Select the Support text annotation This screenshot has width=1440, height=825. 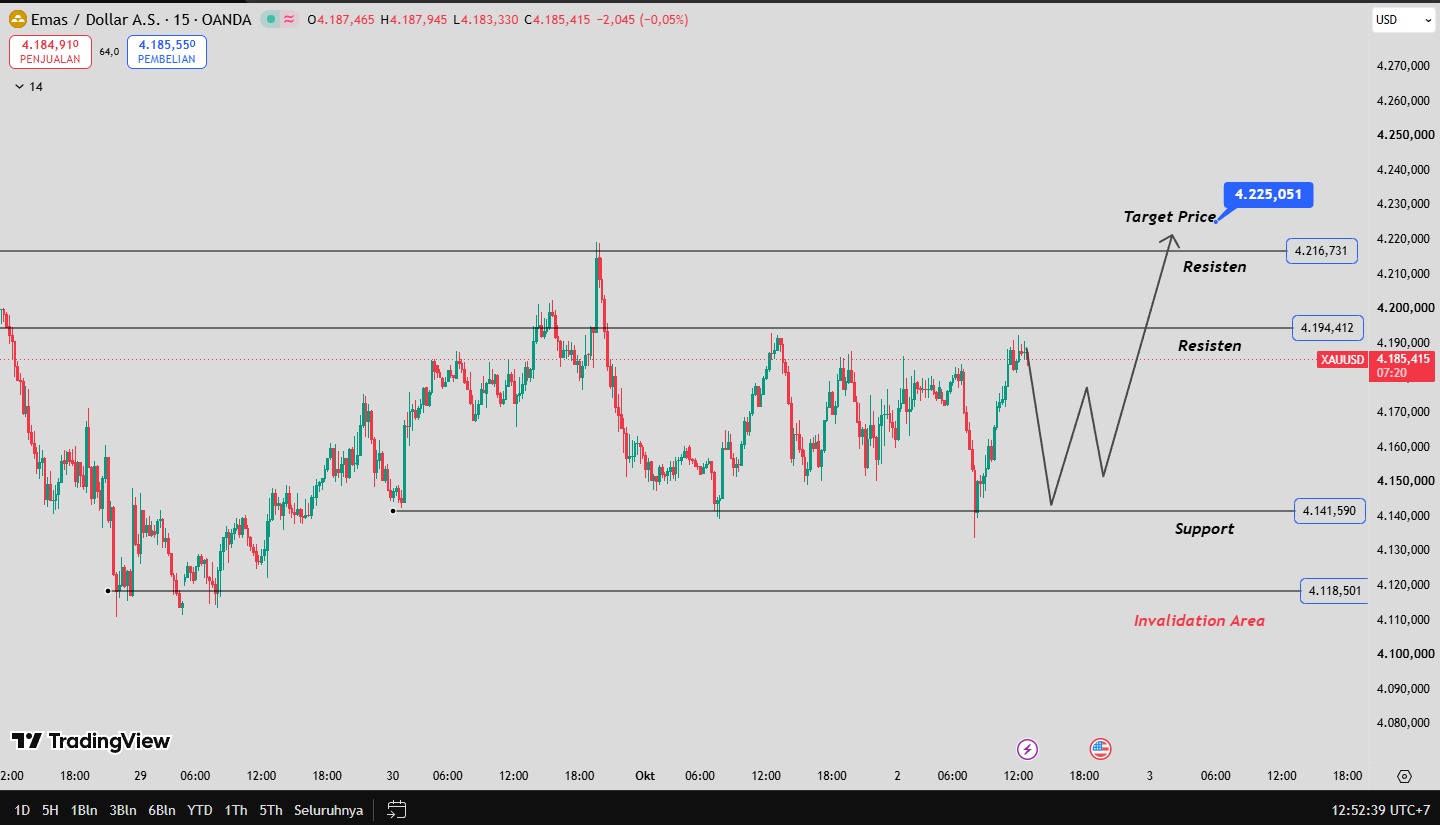(1204, 529)
